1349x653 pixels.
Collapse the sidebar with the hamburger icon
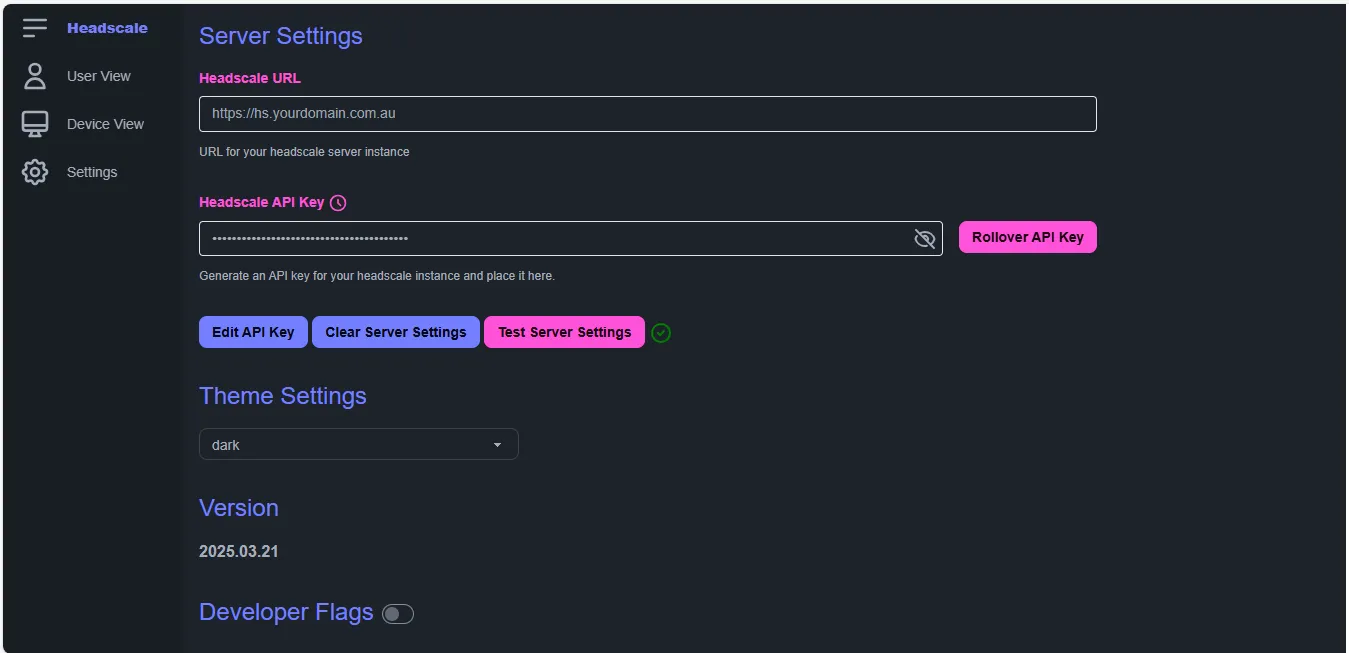[35, 28]
